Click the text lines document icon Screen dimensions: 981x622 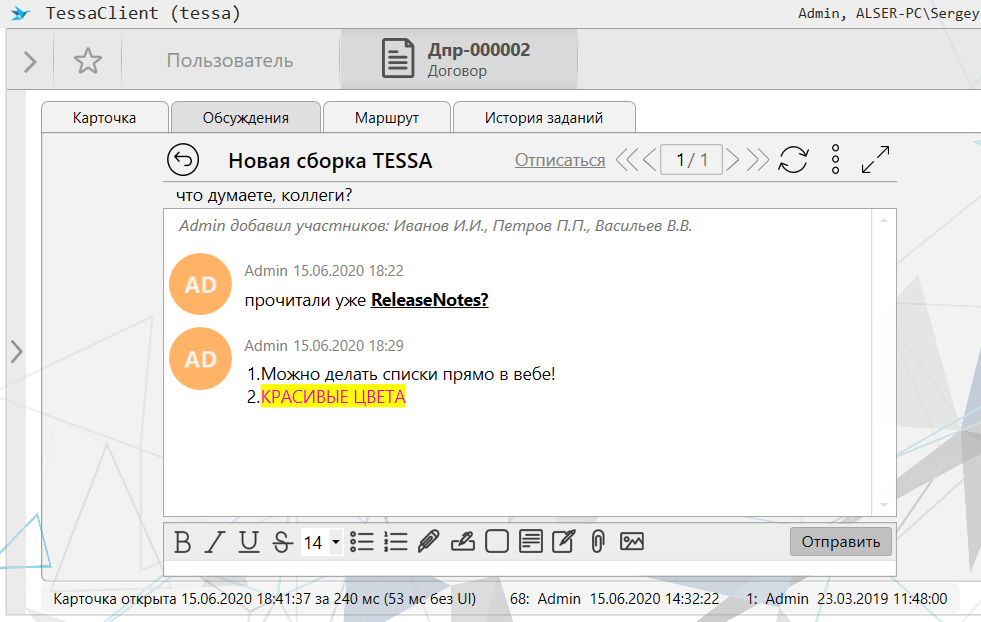531,542
